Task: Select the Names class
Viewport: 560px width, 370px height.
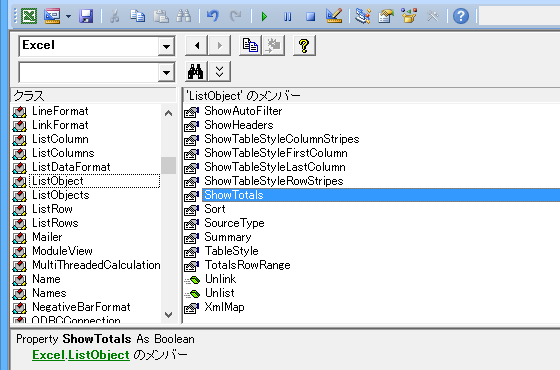Action: point(49,293)
